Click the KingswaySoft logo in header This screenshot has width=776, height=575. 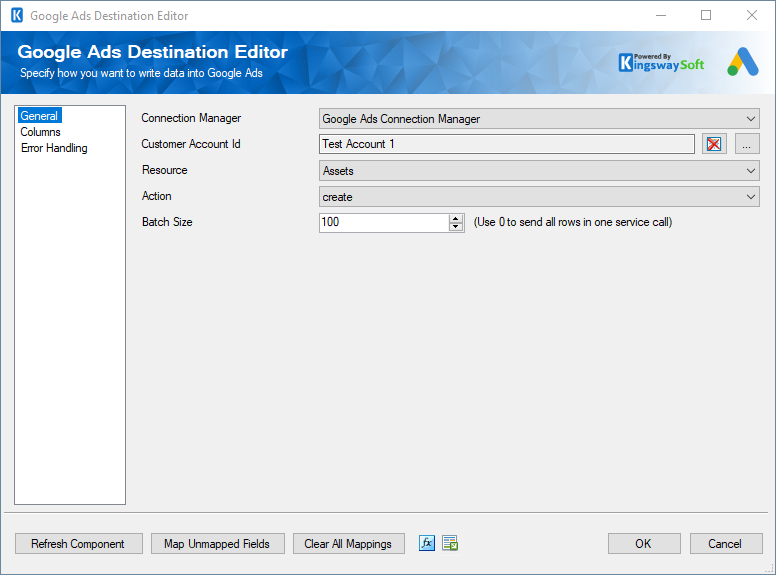tap(661, 63)
